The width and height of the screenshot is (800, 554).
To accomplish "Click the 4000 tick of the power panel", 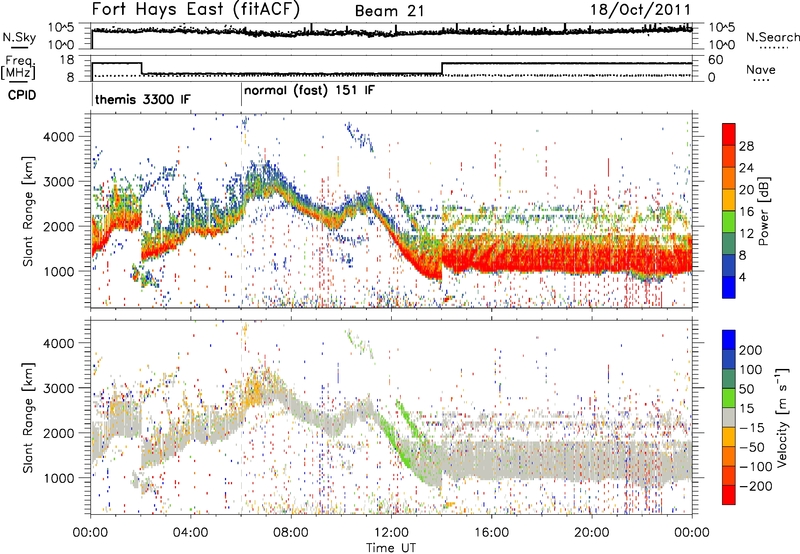I will click(59, 137).
